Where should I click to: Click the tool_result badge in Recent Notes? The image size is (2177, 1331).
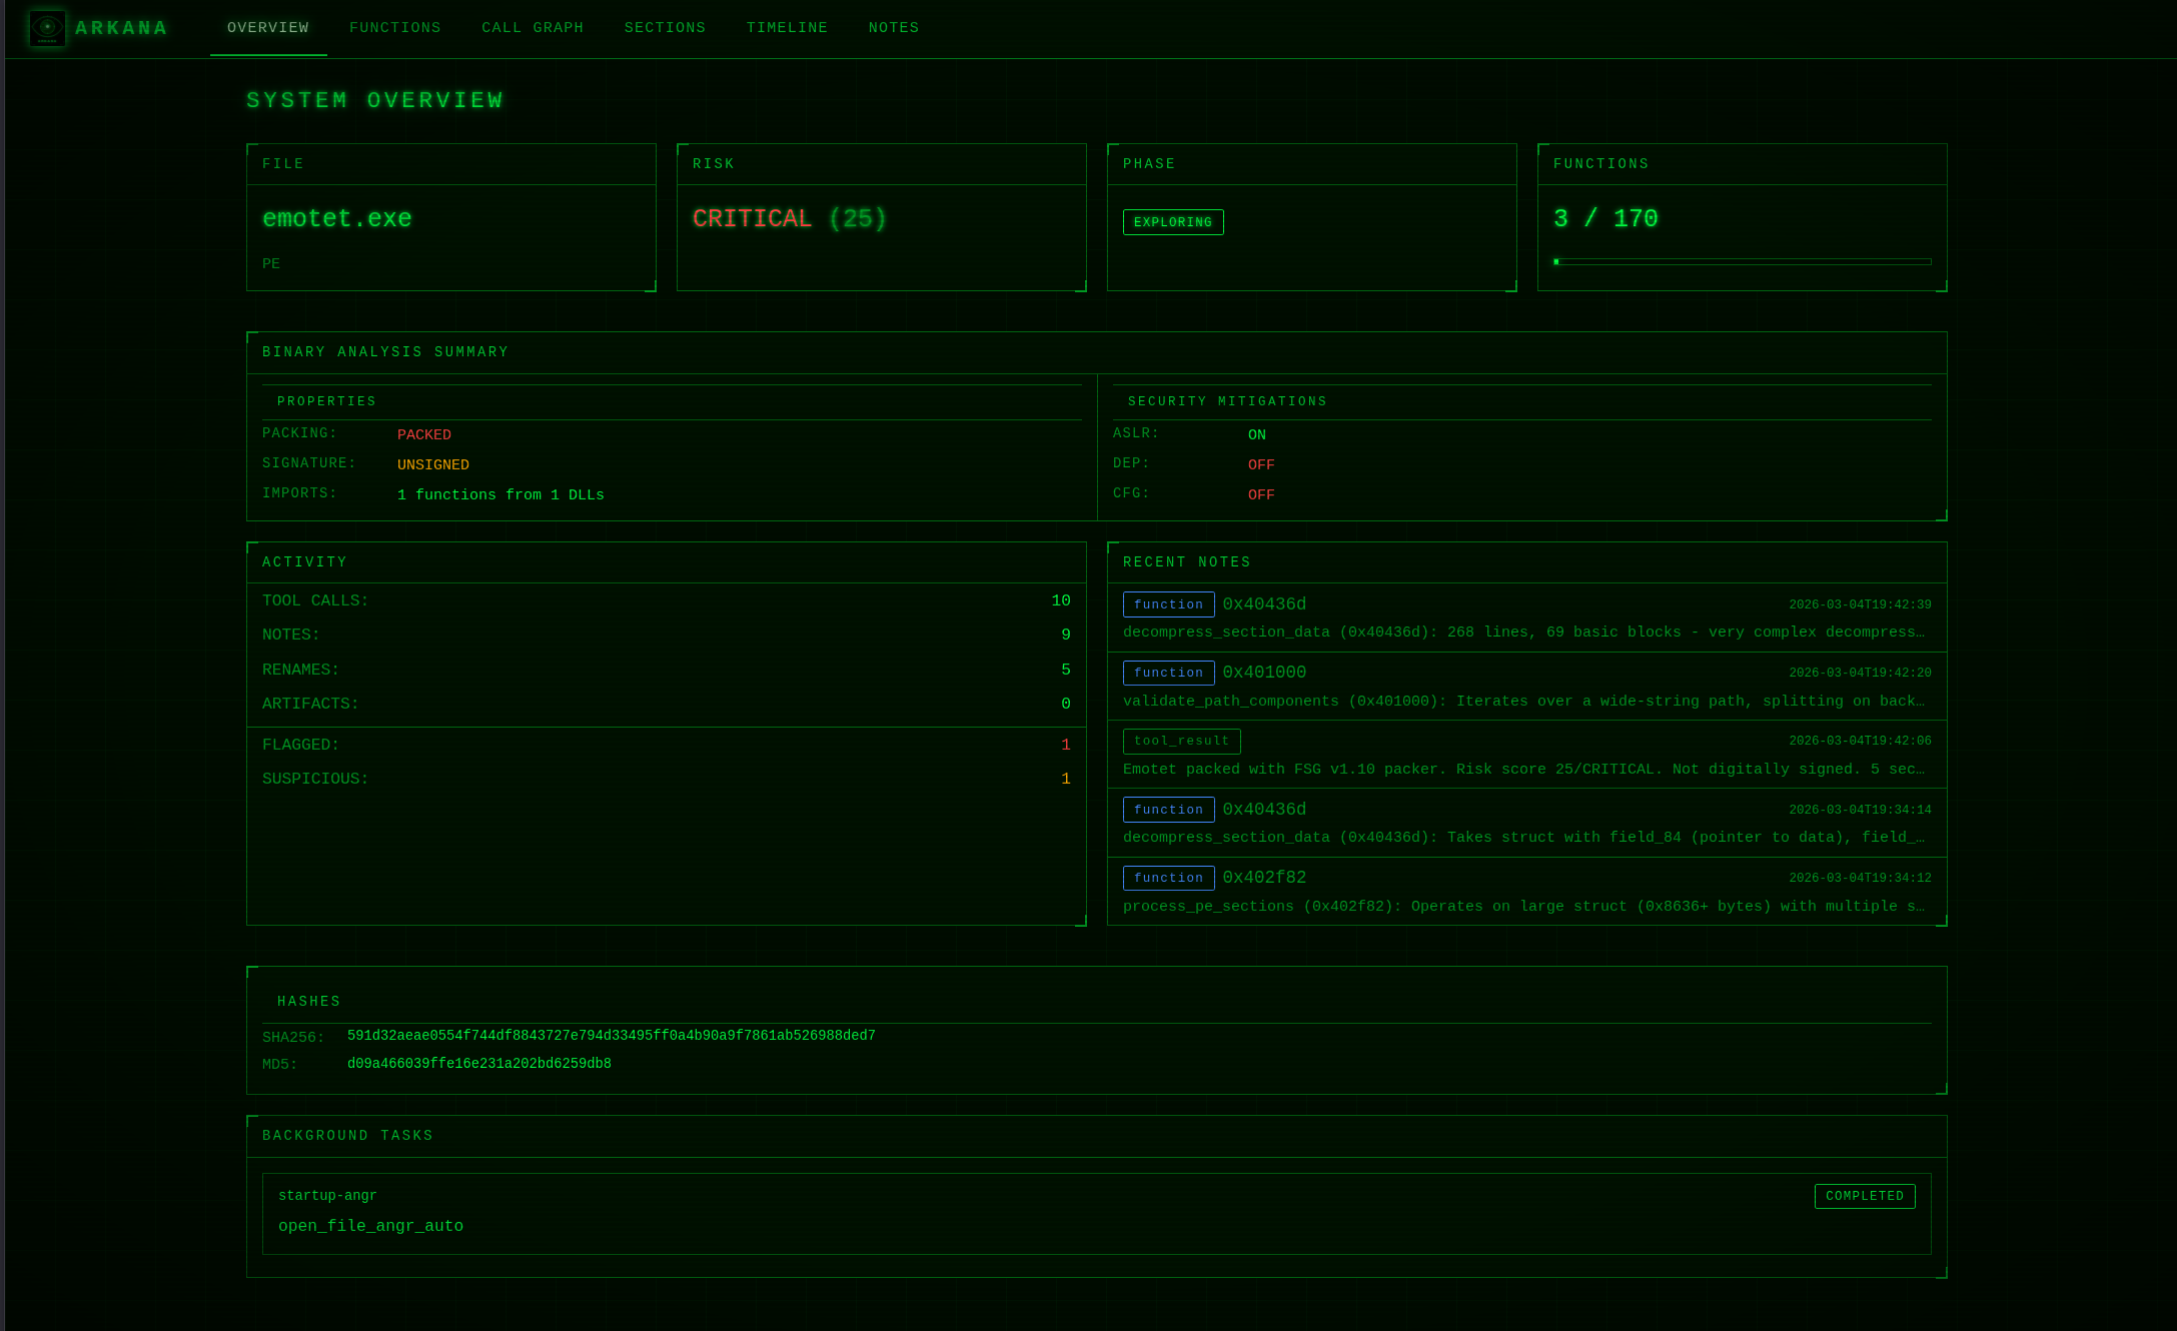[1183, 741]
